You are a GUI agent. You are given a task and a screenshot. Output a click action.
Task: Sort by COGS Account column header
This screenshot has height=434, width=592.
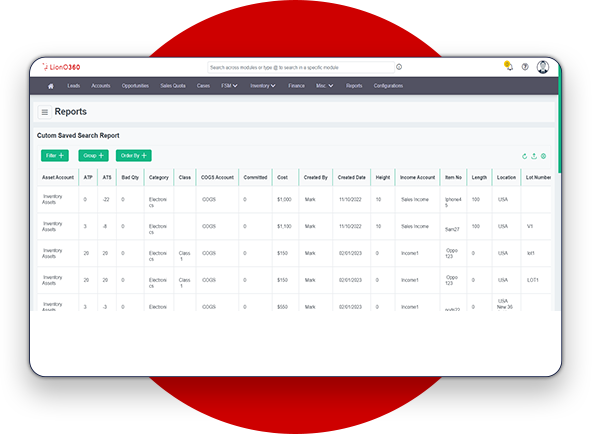[217, 177]
